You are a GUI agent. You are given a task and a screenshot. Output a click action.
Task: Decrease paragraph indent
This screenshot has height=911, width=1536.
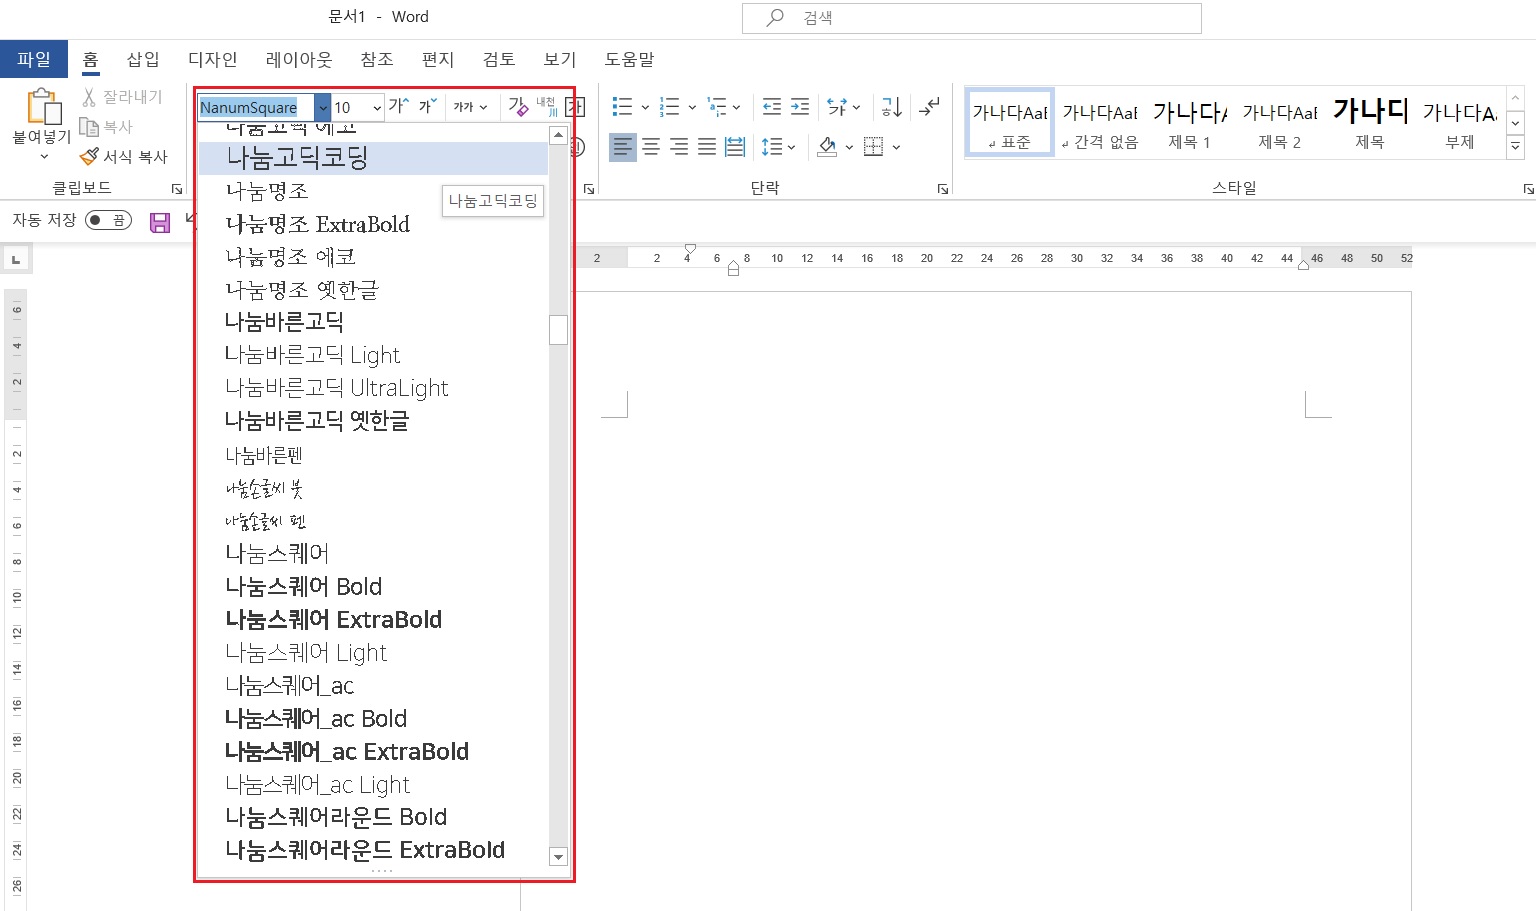[x=771, y=106]
